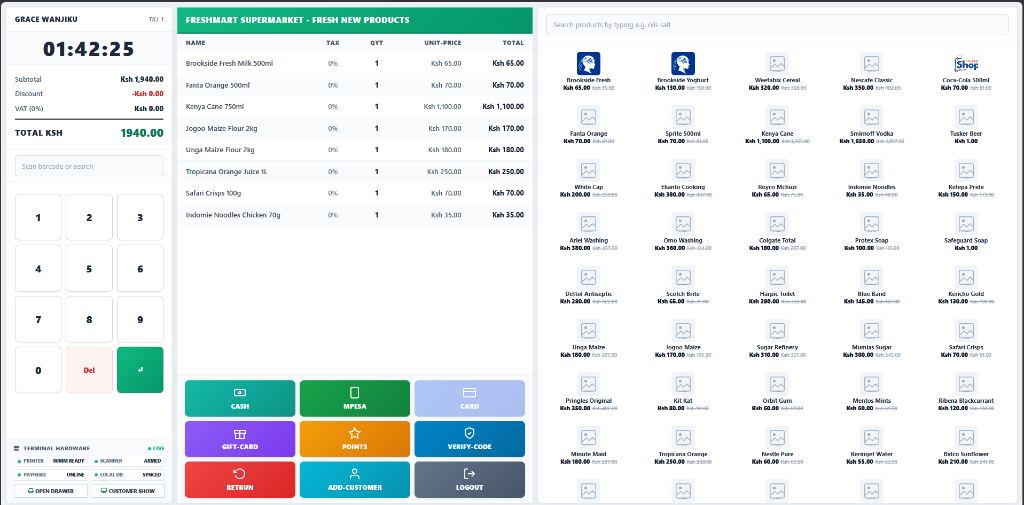Click keypad digit 0
Viewport: 1024px width, 505px height.
(38, 370)
